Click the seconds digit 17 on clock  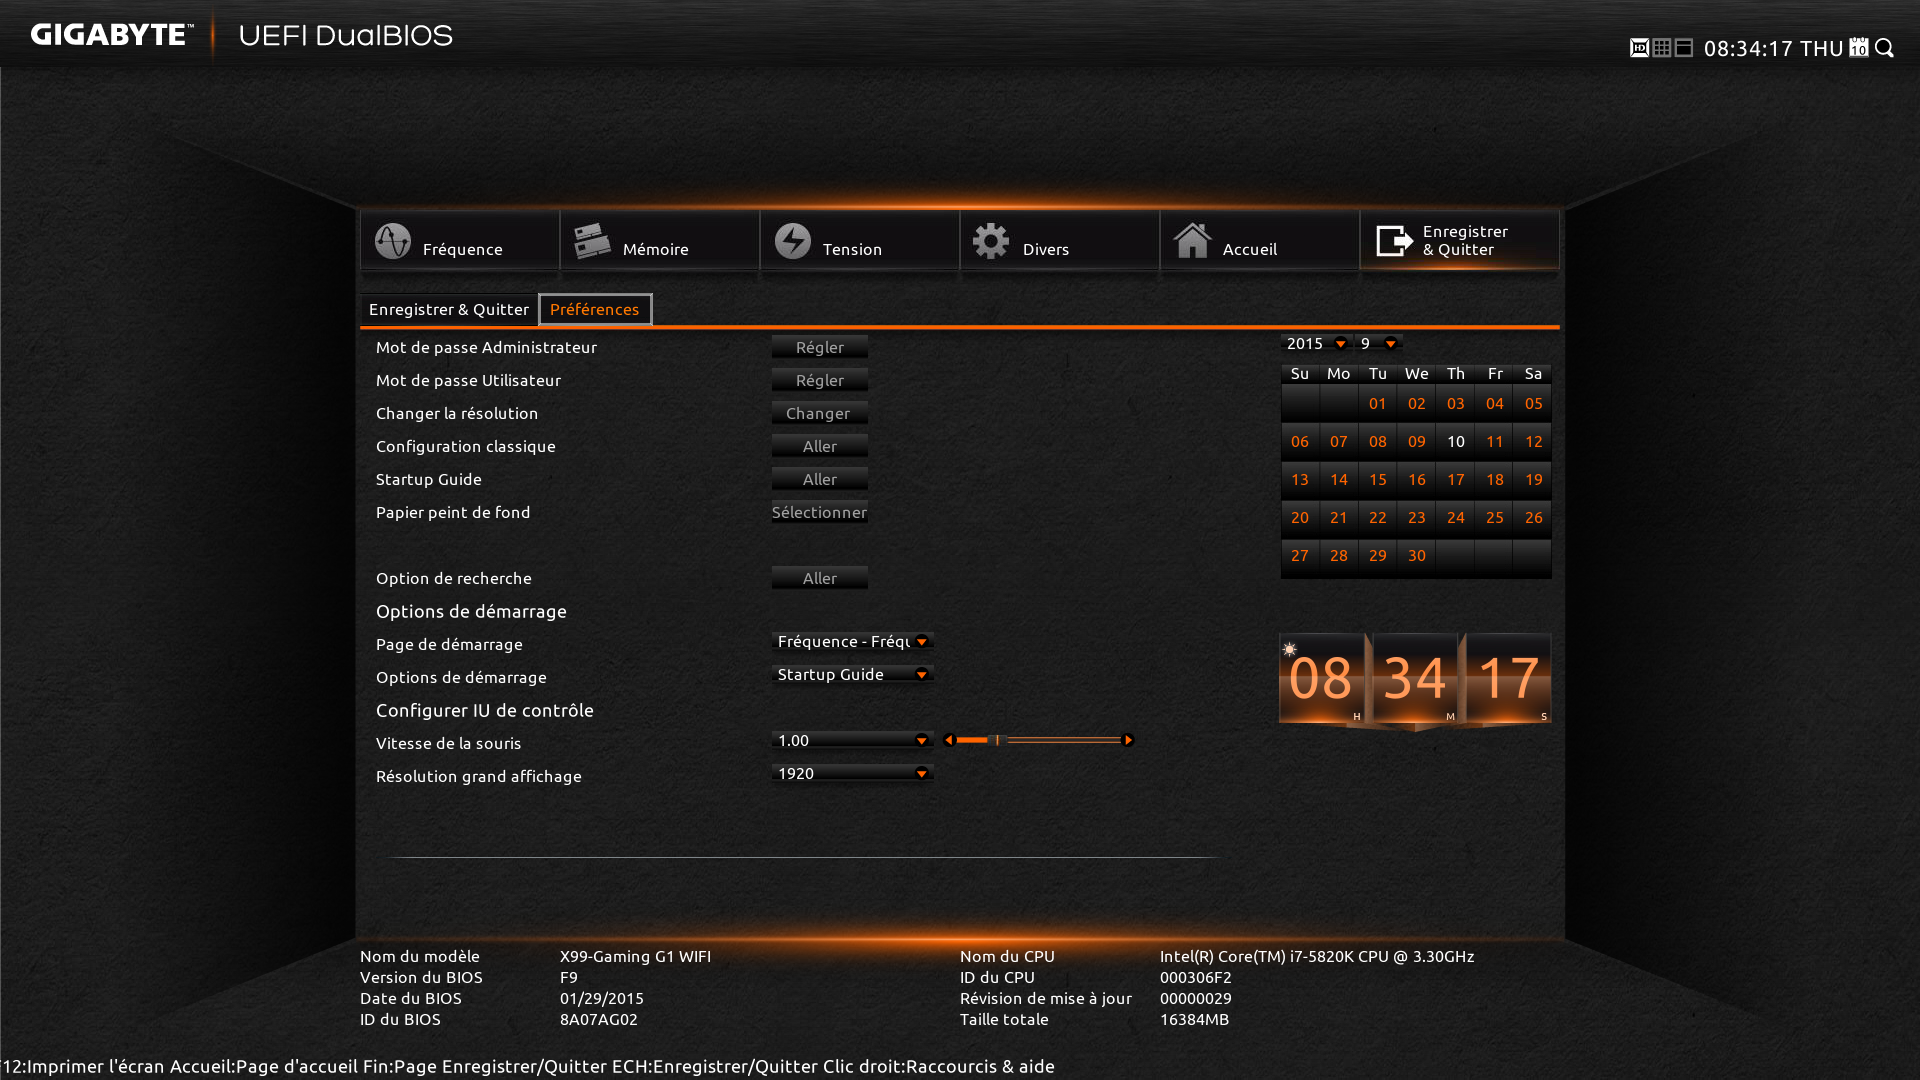click(1509, 678)
